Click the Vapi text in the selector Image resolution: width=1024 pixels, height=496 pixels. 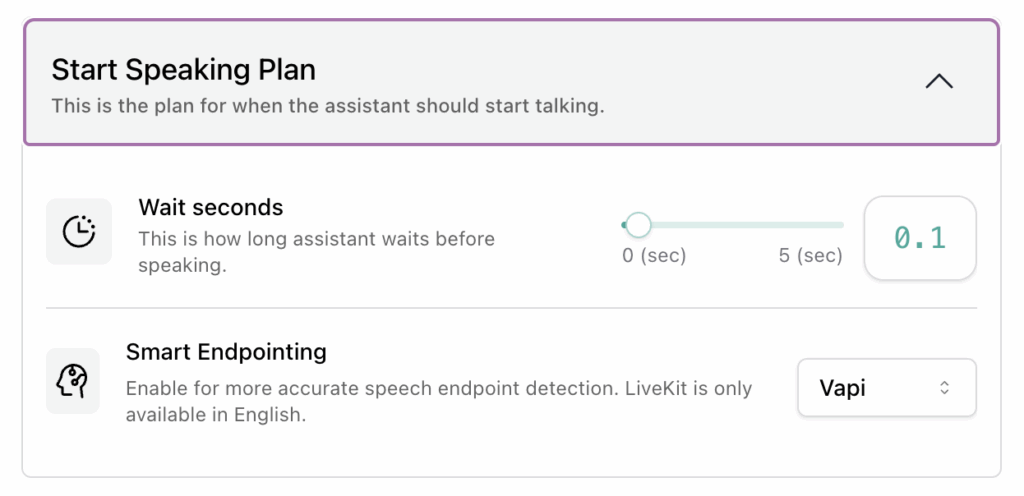point(842,388)
